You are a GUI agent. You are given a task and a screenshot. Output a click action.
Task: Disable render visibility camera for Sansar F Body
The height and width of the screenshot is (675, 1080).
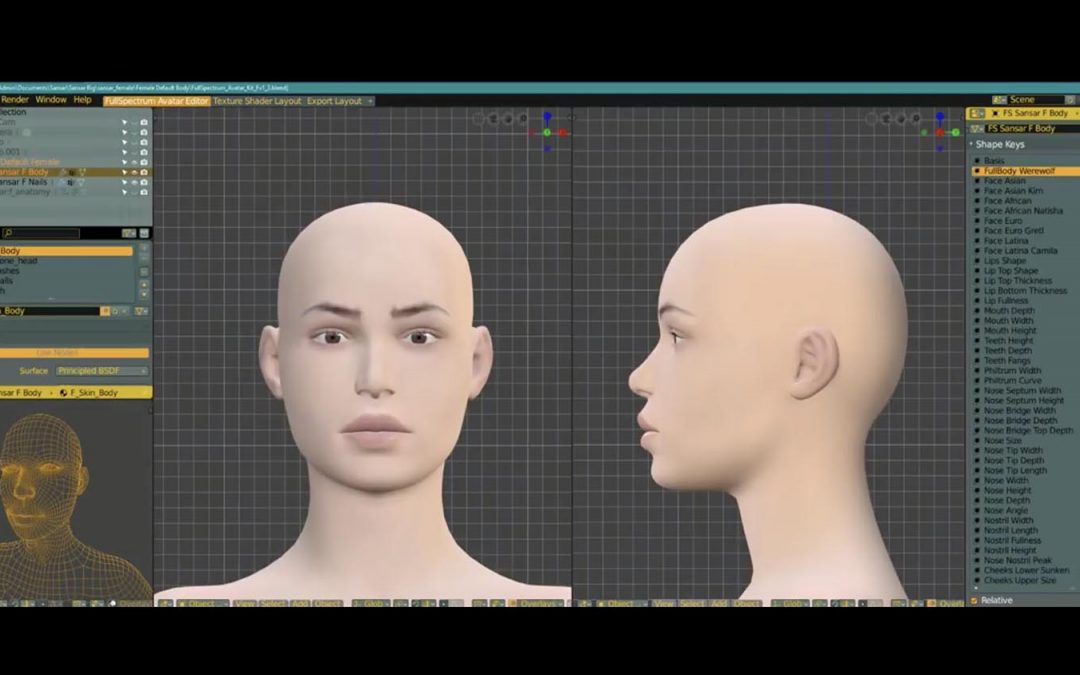tap(143, 172)
